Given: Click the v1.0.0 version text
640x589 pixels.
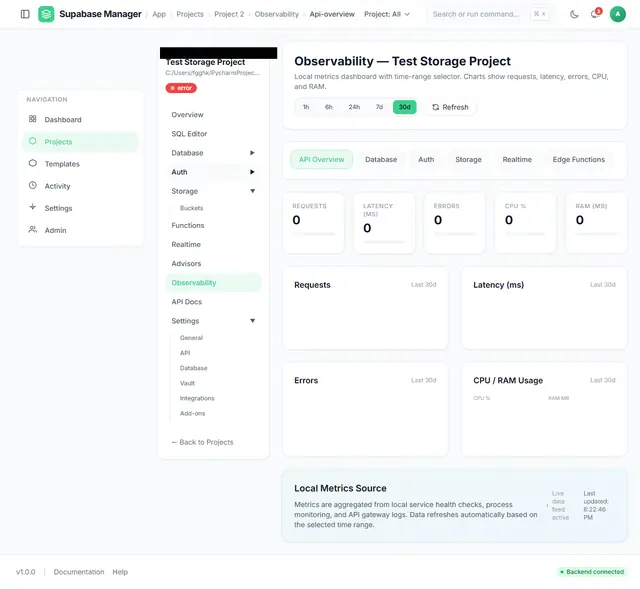Looking at the screenshot, I should coord(25,572).
